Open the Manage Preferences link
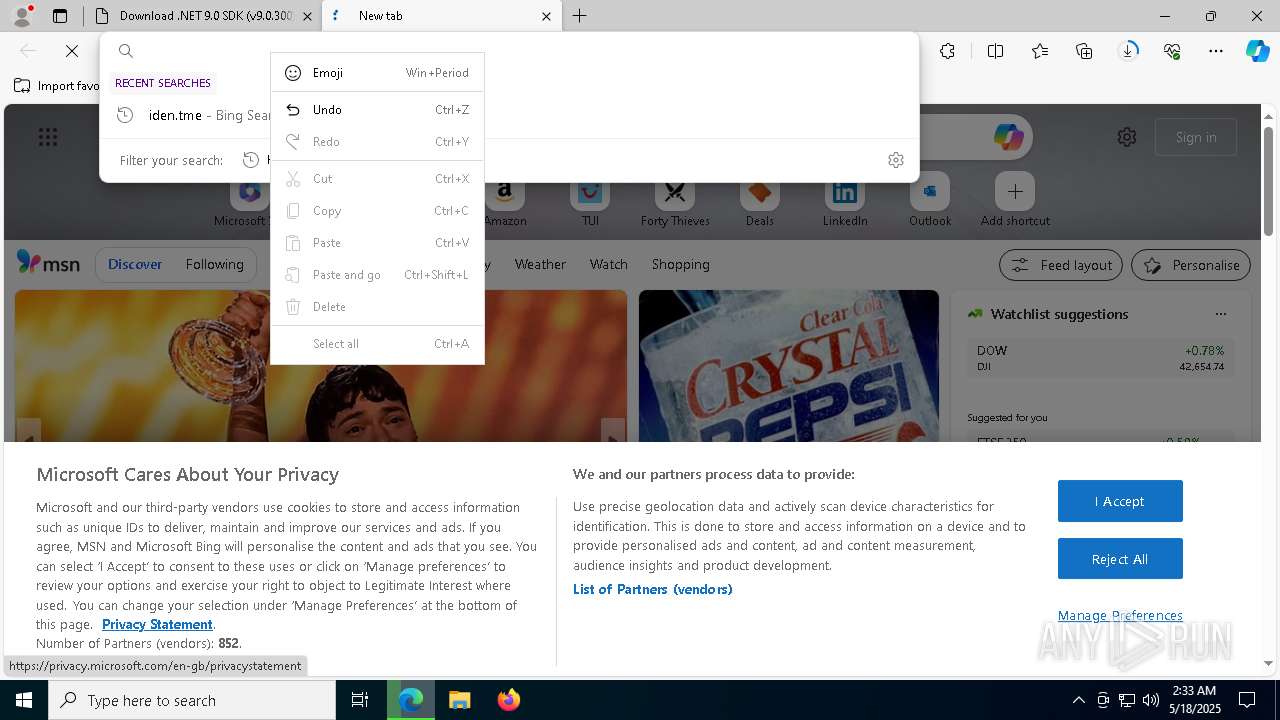The image size is (1280, 720). (x=1120, y=615)
